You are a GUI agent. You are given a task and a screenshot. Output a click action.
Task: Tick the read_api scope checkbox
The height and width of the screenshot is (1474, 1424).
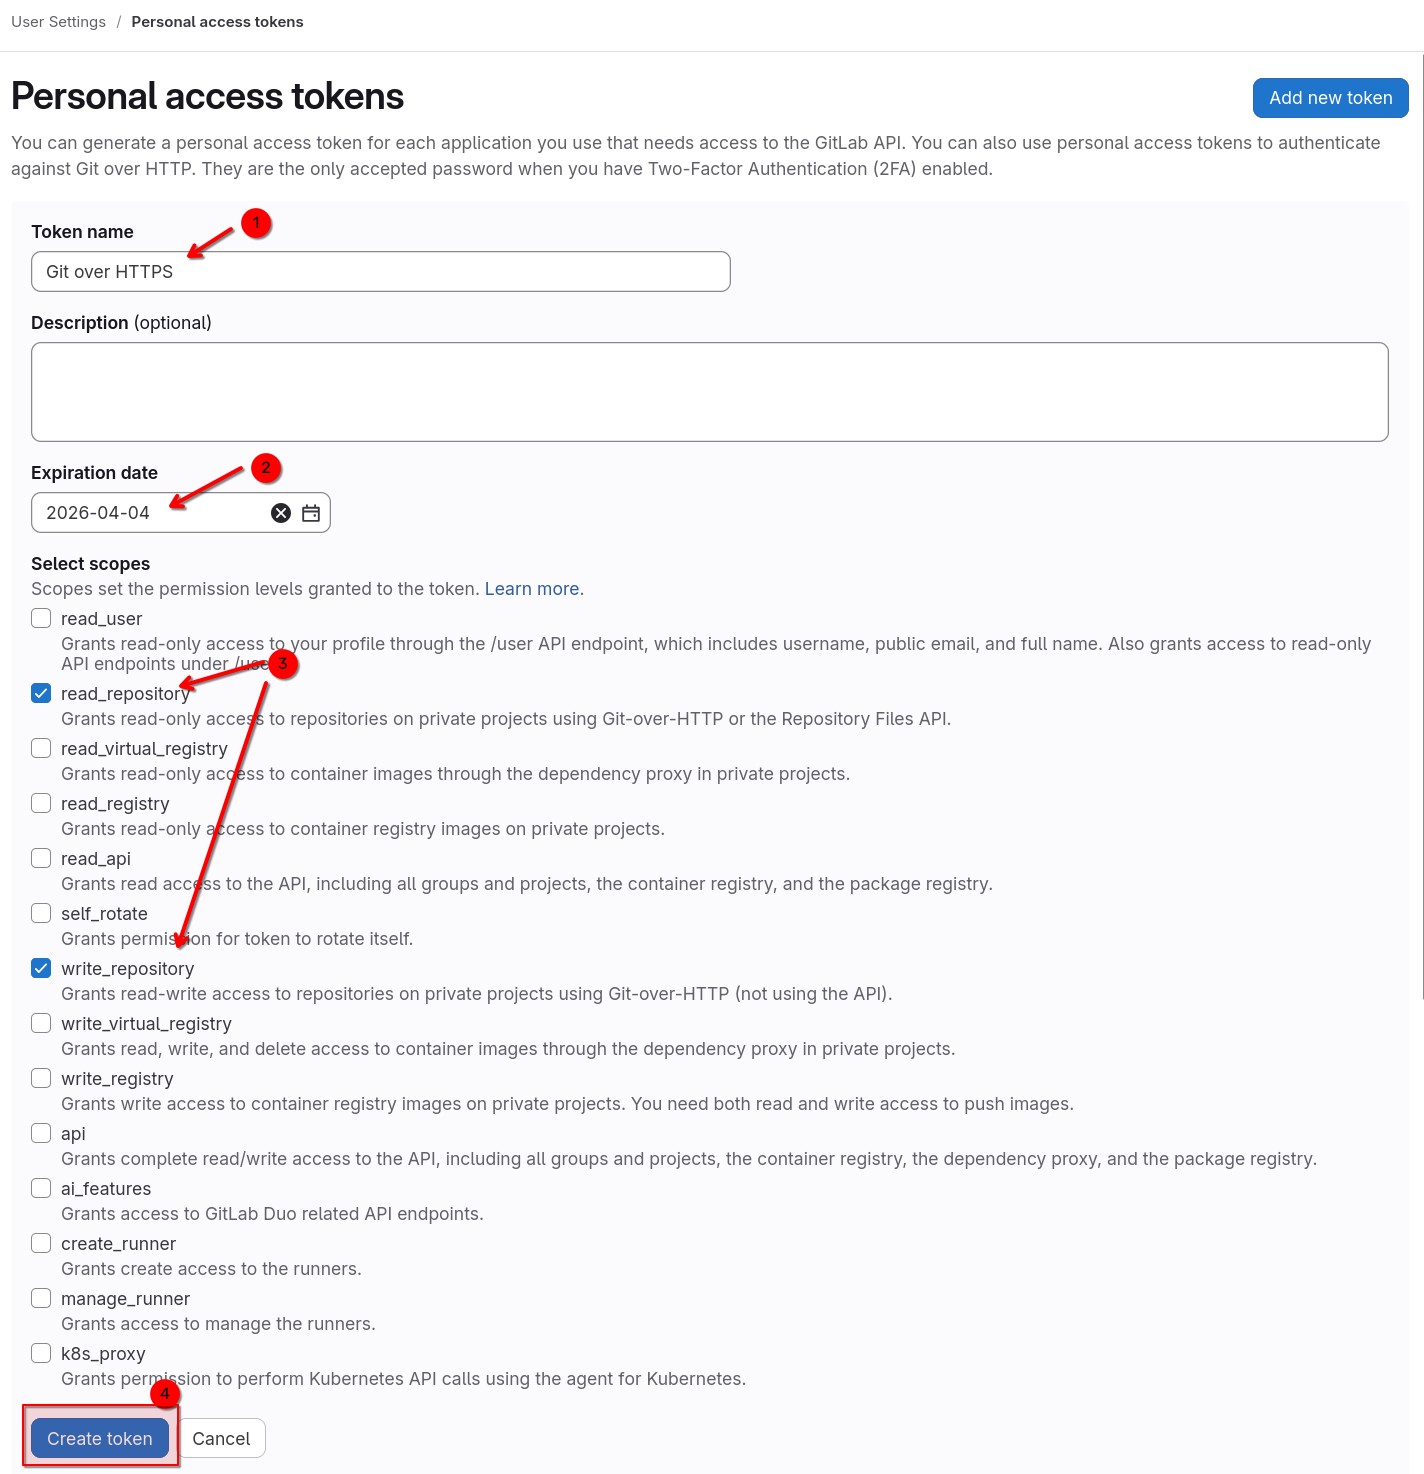(x=41, y=858)
